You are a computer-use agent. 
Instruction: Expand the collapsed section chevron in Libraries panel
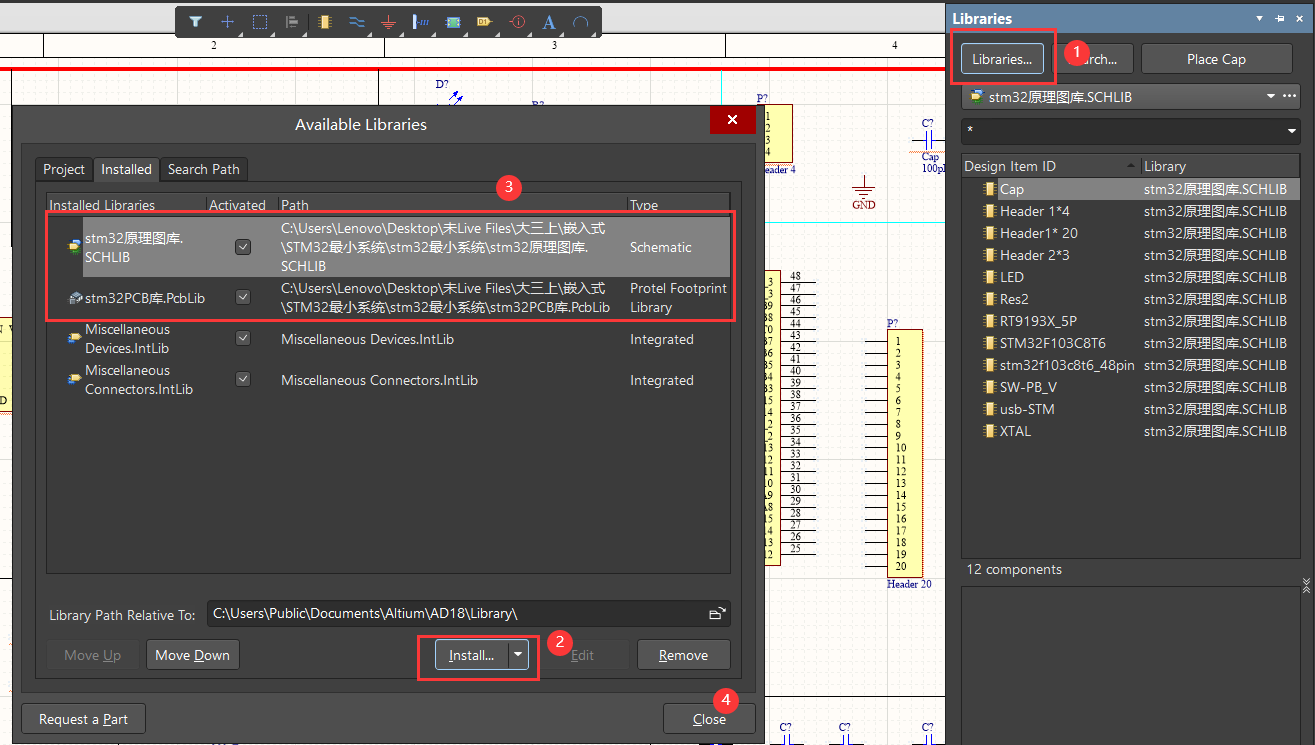1306,584
